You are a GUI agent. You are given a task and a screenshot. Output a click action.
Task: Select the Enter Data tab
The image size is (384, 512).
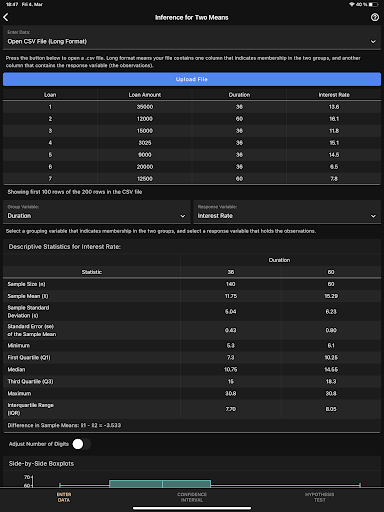tap(64, 497)
